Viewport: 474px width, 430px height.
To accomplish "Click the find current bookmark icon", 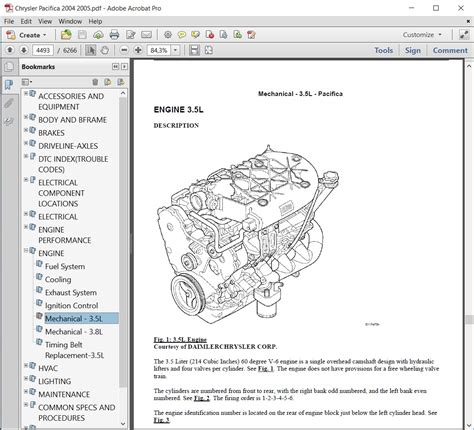I will pos(120,82).
